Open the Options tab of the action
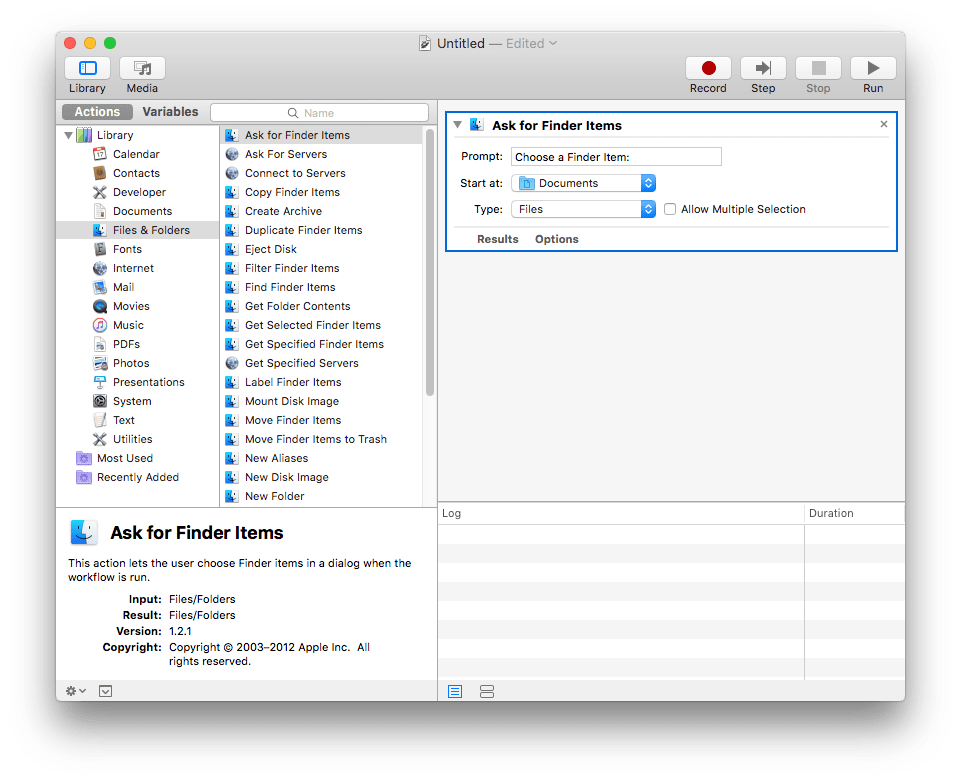Image resolution: width=961 pixels, height=781 pixels. tap(556, 239)
